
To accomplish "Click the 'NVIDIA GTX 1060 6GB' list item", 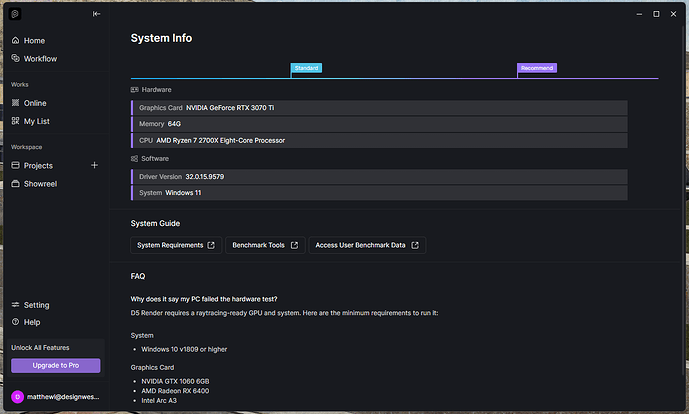I will pos(175,381).
